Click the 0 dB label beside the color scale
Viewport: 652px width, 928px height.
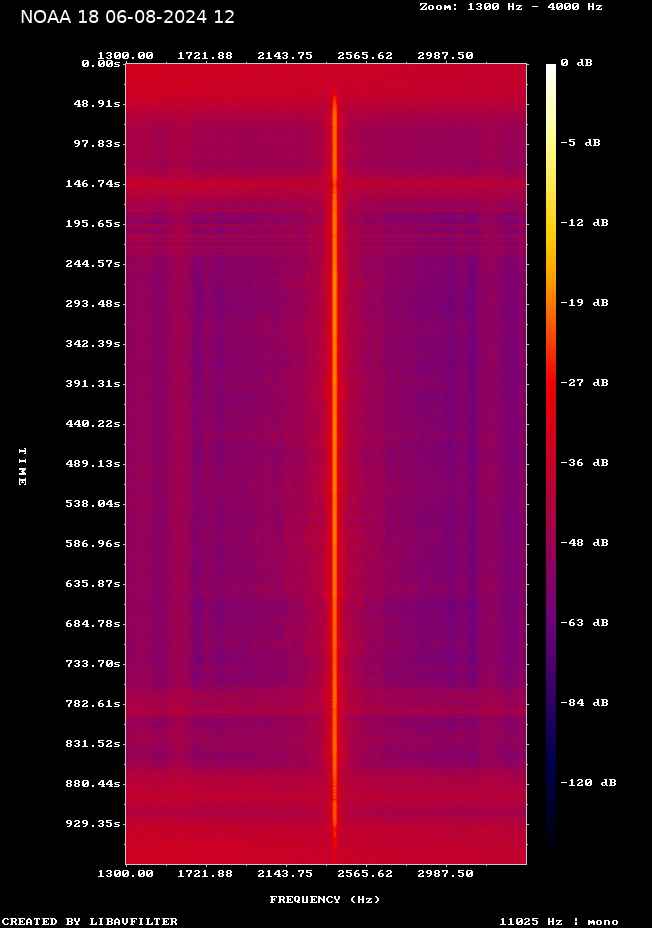pyautogui.click(x=576, y=63)
